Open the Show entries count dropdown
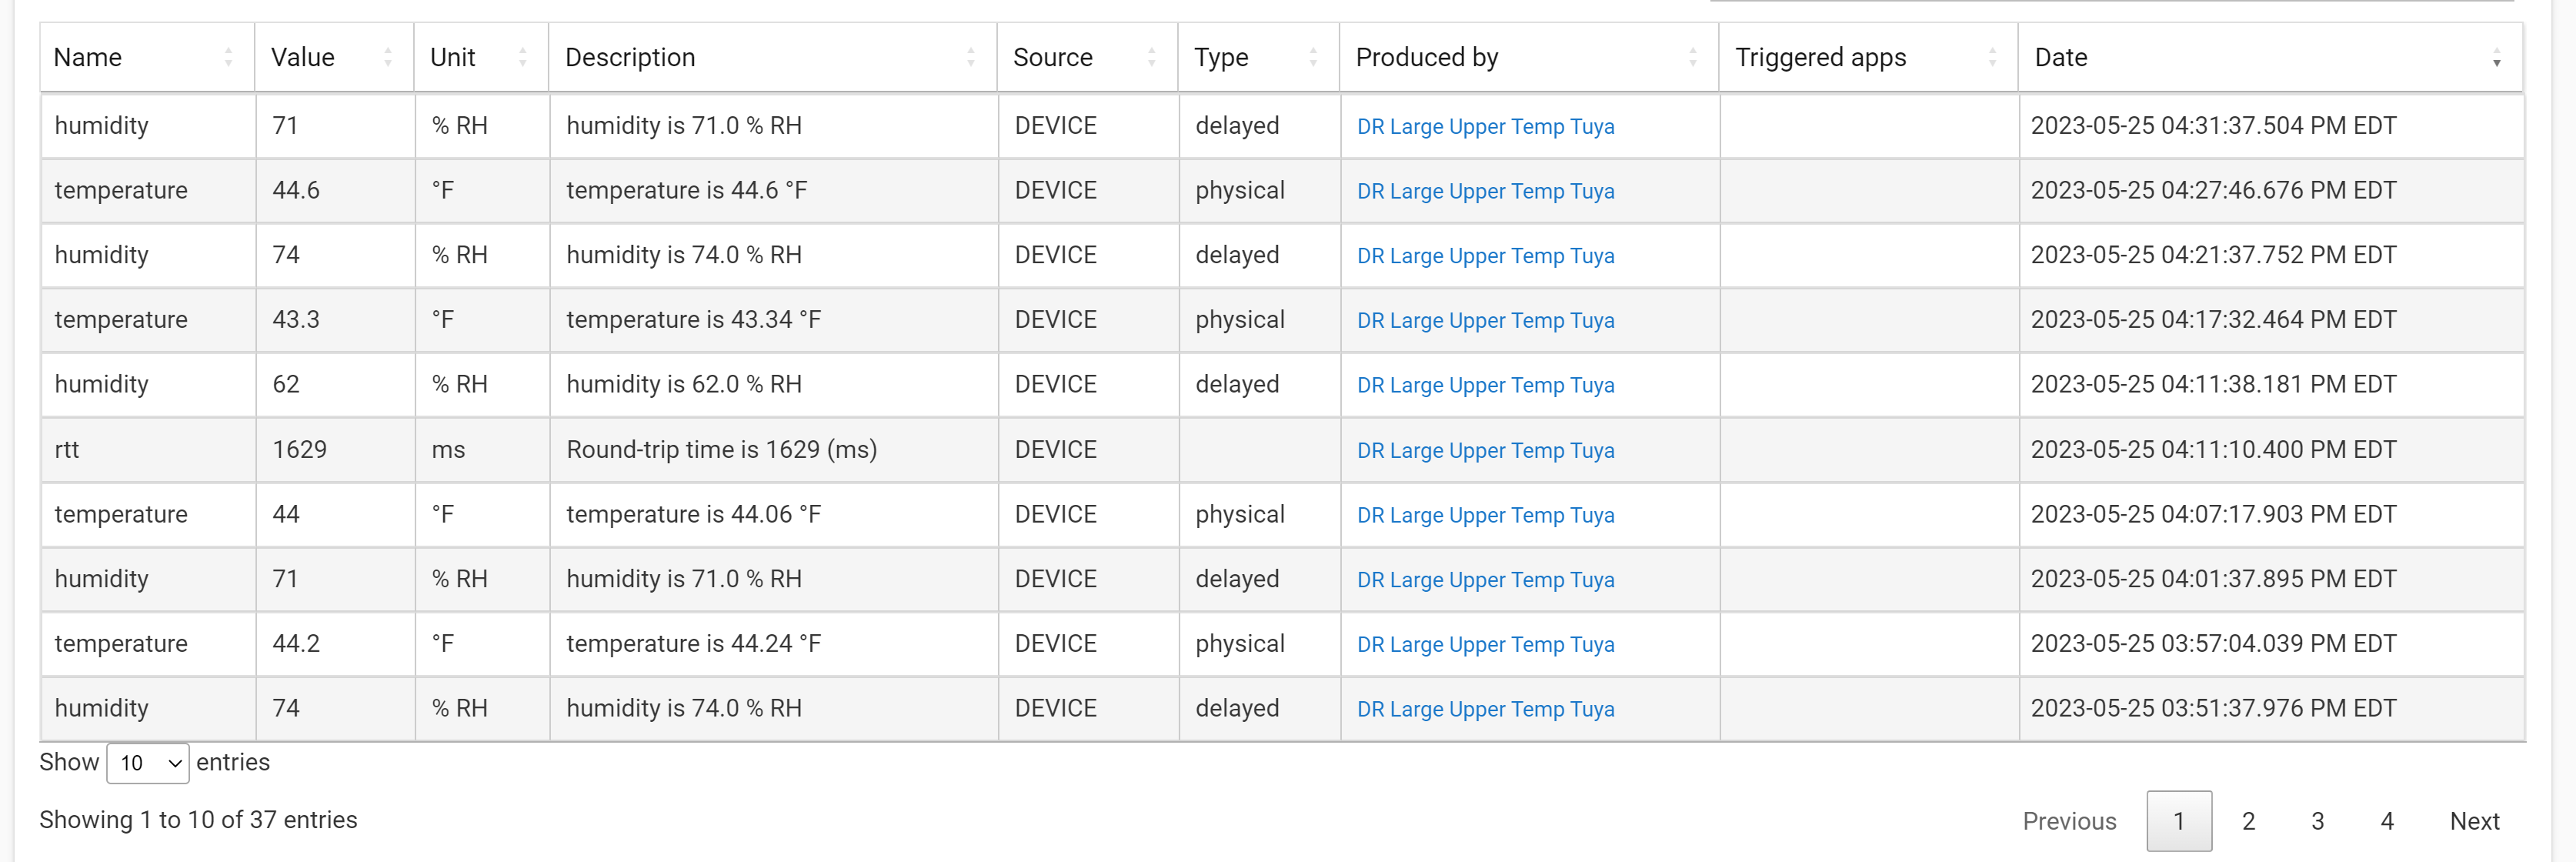The image size is (2576, 862). tap(148, 763)
